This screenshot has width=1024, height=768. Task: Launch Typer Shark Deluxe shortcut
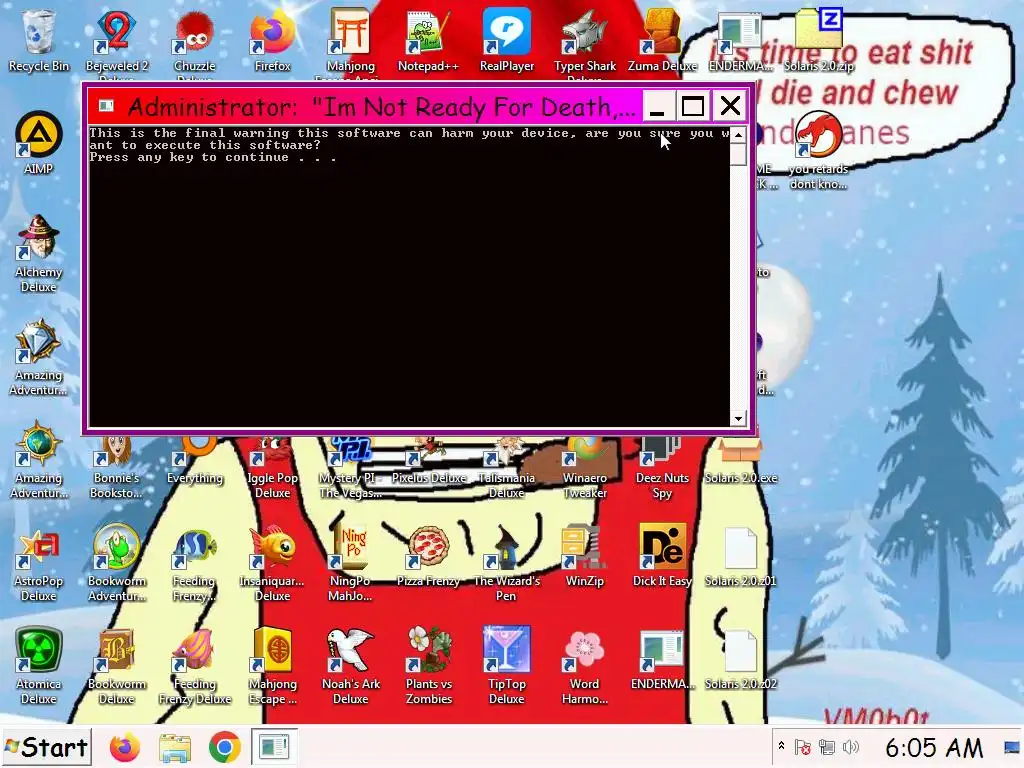pyautogui.click(x=584, y=40)
